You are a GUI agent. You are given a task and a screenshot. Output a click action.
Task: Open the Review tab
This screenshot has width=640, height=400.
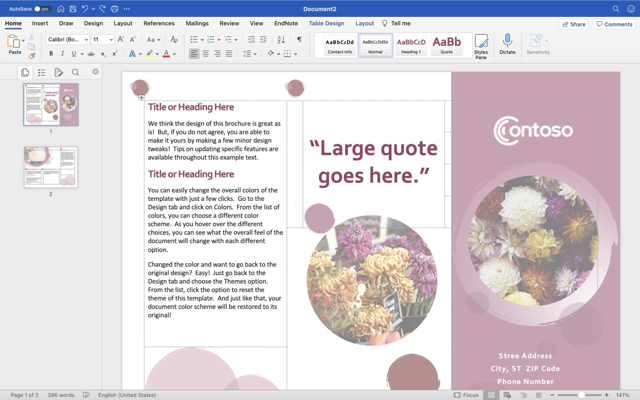[x=229, y=23]
